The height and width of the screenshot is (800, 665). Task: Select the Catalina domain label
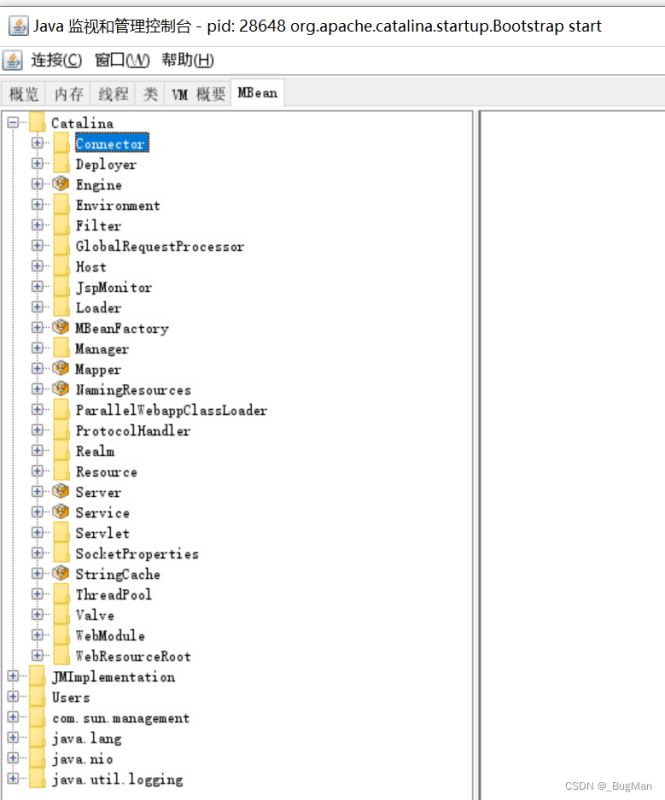pyautogui.click(x=82, y=123)
